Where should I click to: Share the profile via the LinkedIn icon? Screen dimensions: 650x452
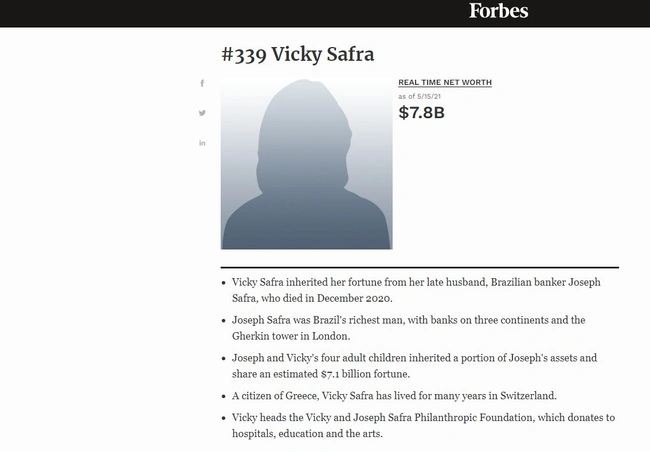pyautogui.click(x=202, y=143)
